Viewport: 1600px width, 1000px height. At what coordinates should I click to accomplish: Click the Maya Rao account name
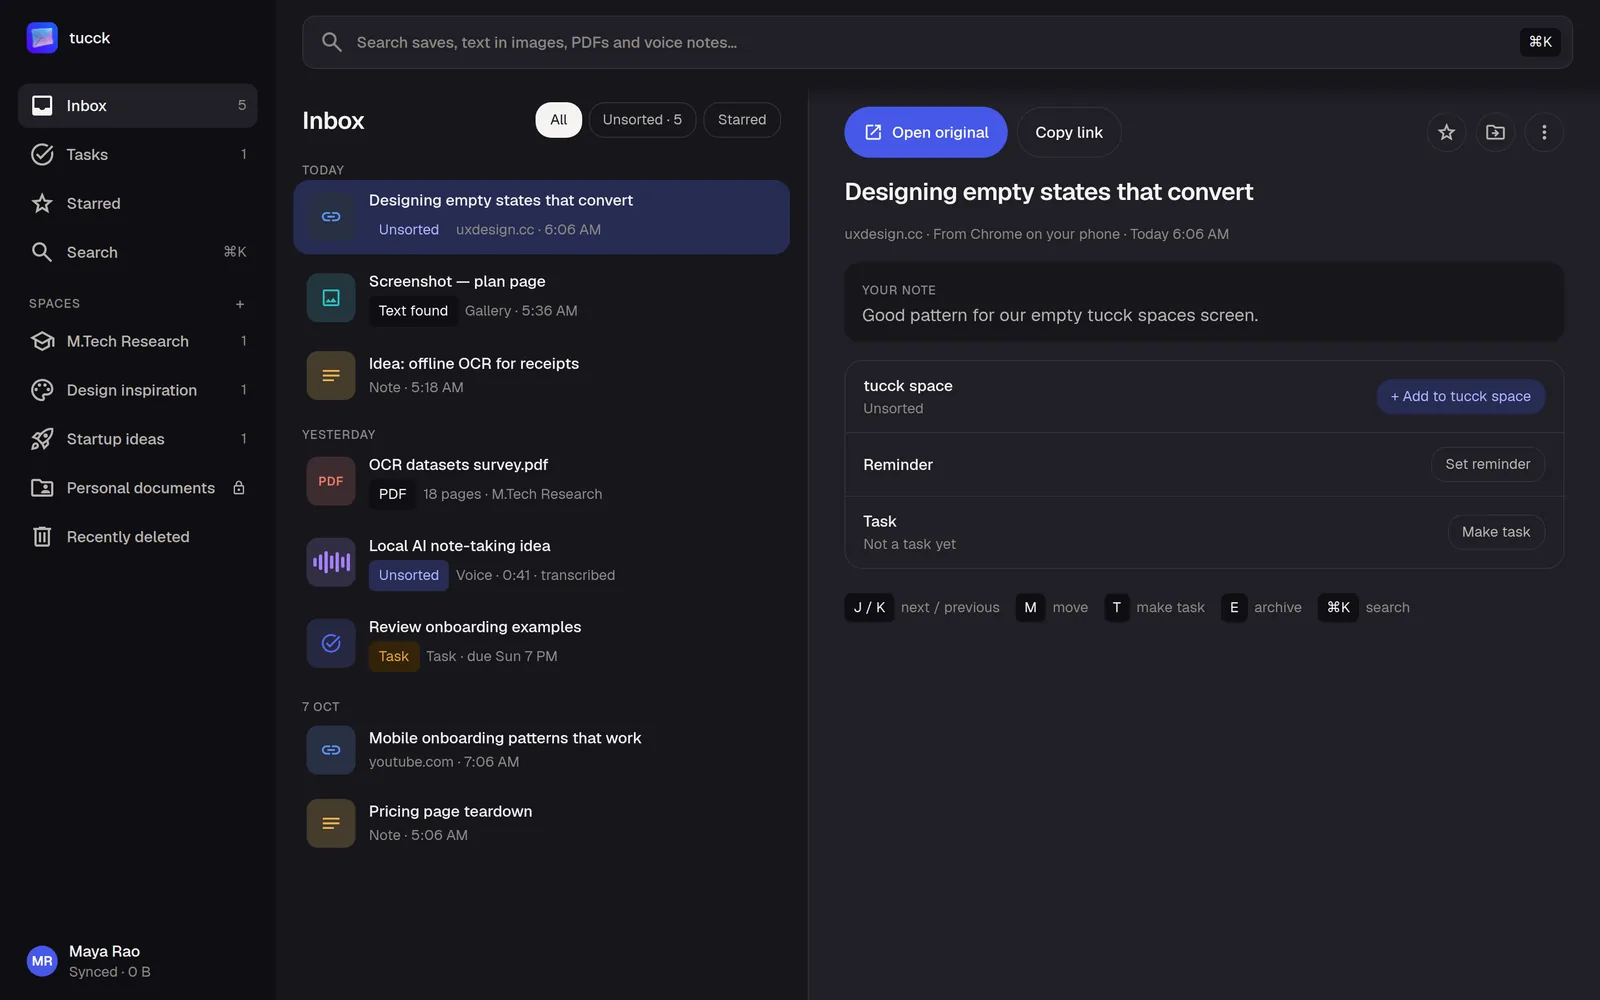click(x=105, y=952)
